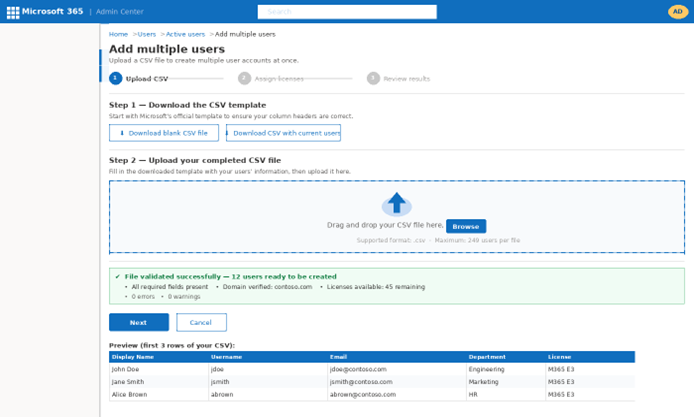The image size is (694, 417).
Task: Cancel the bulk user upload
Action: point(201,322)
